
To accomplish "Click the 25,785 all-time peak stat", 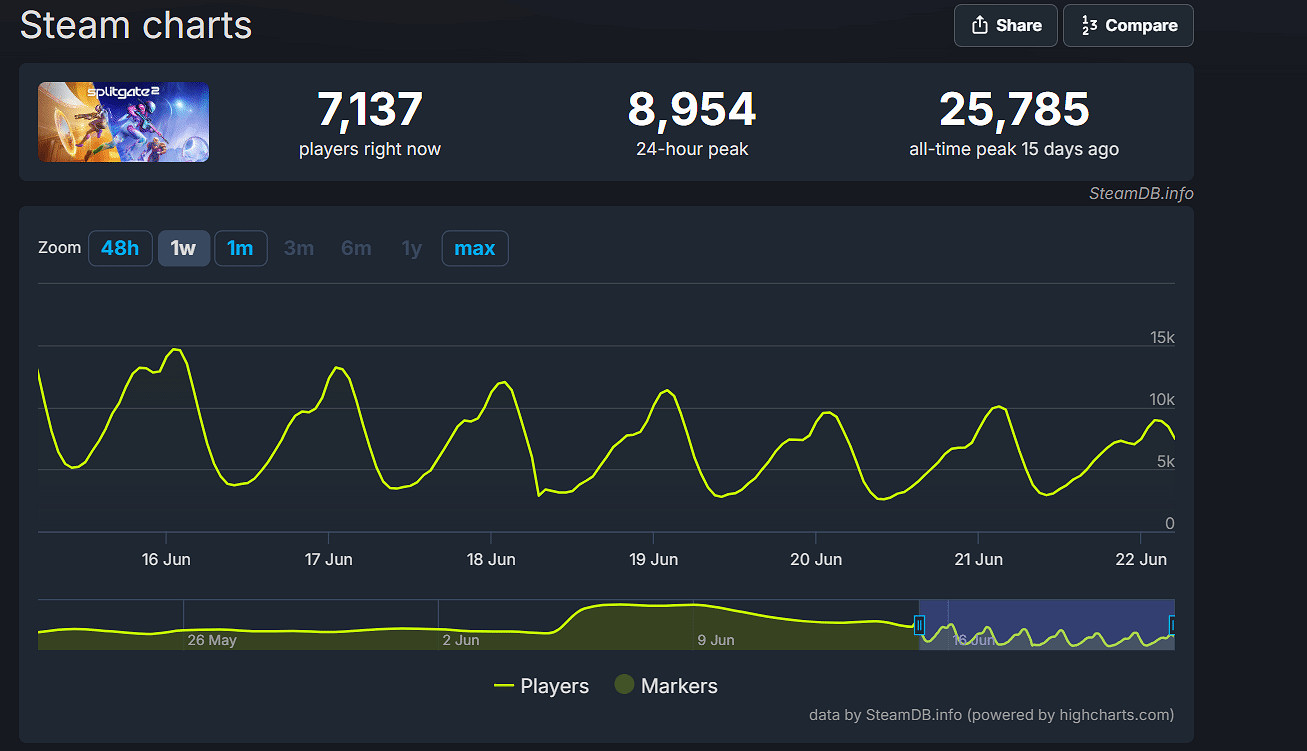I will tap(1013, 110).
